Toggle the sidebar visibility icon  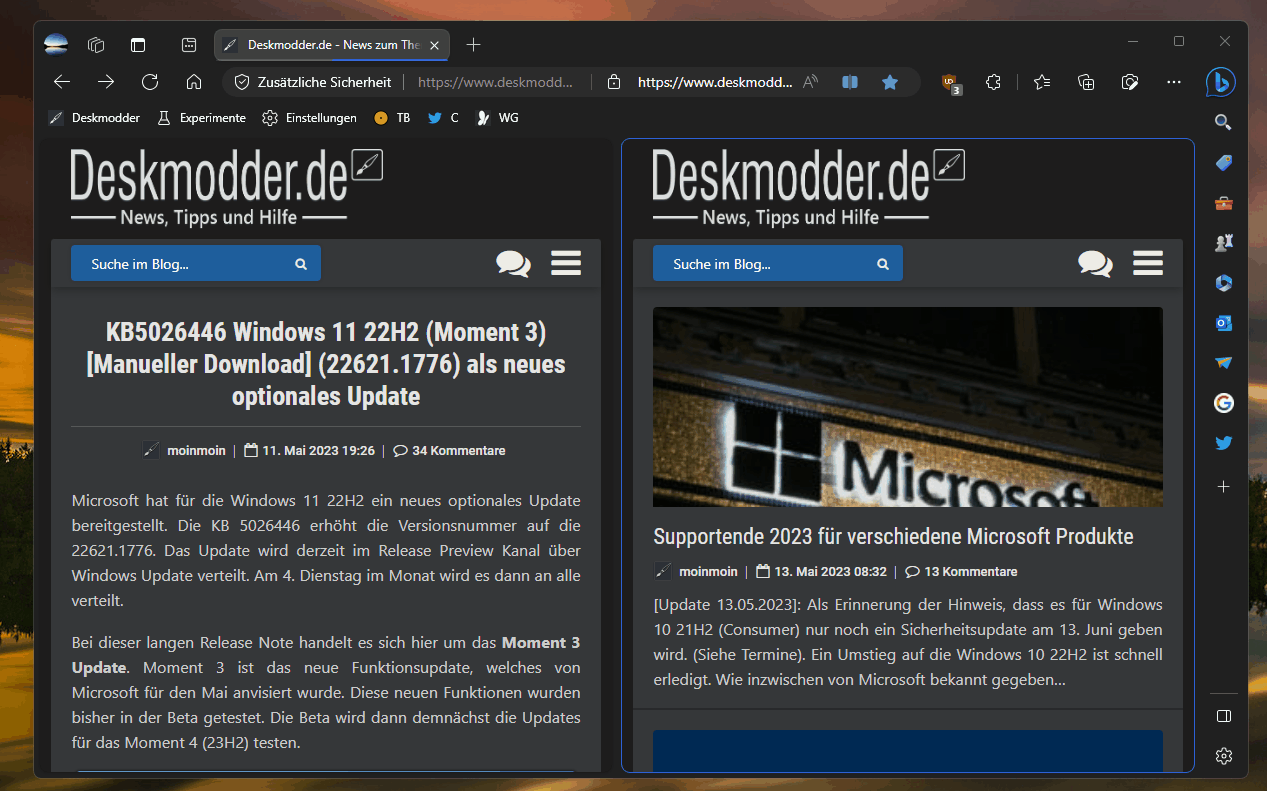(1223, 716)
